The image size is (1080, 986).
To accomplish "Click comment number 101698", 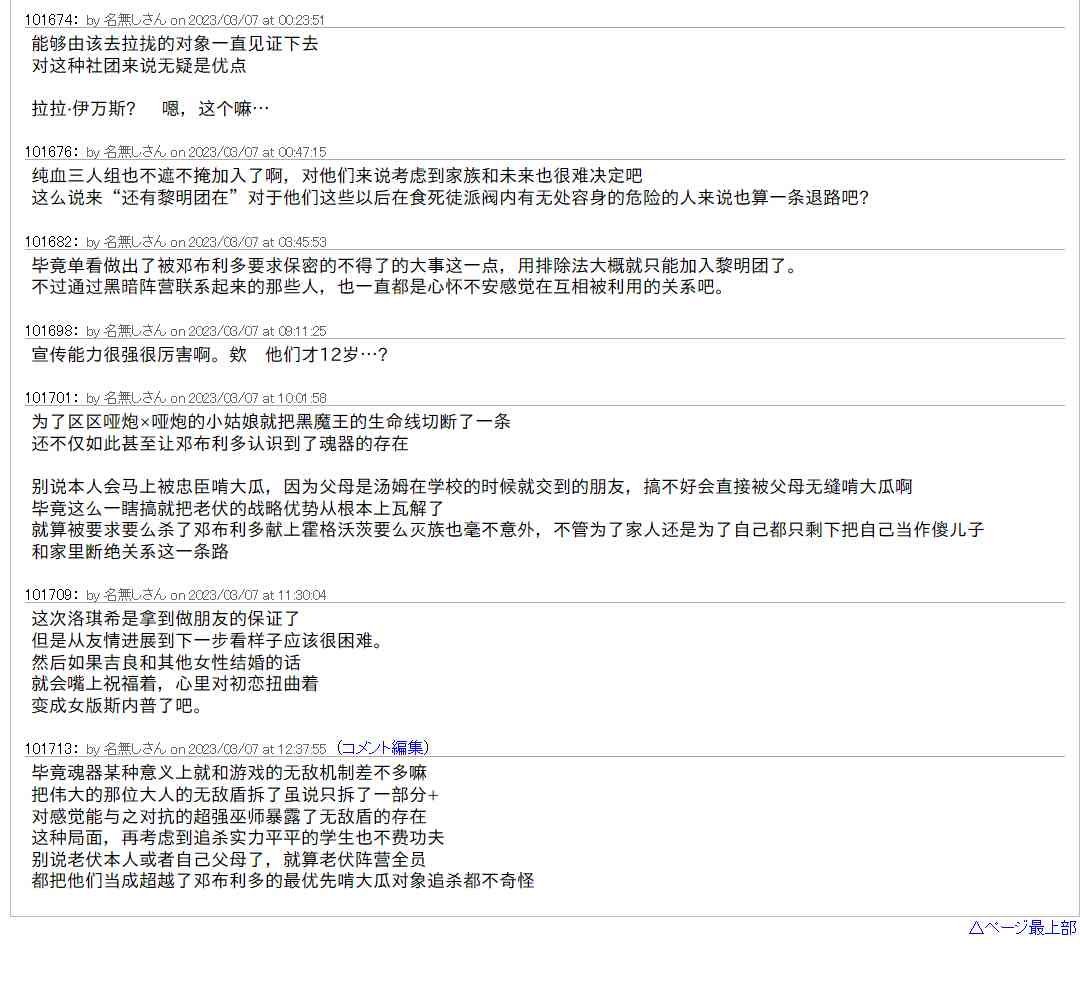I will tap(49, 331).
